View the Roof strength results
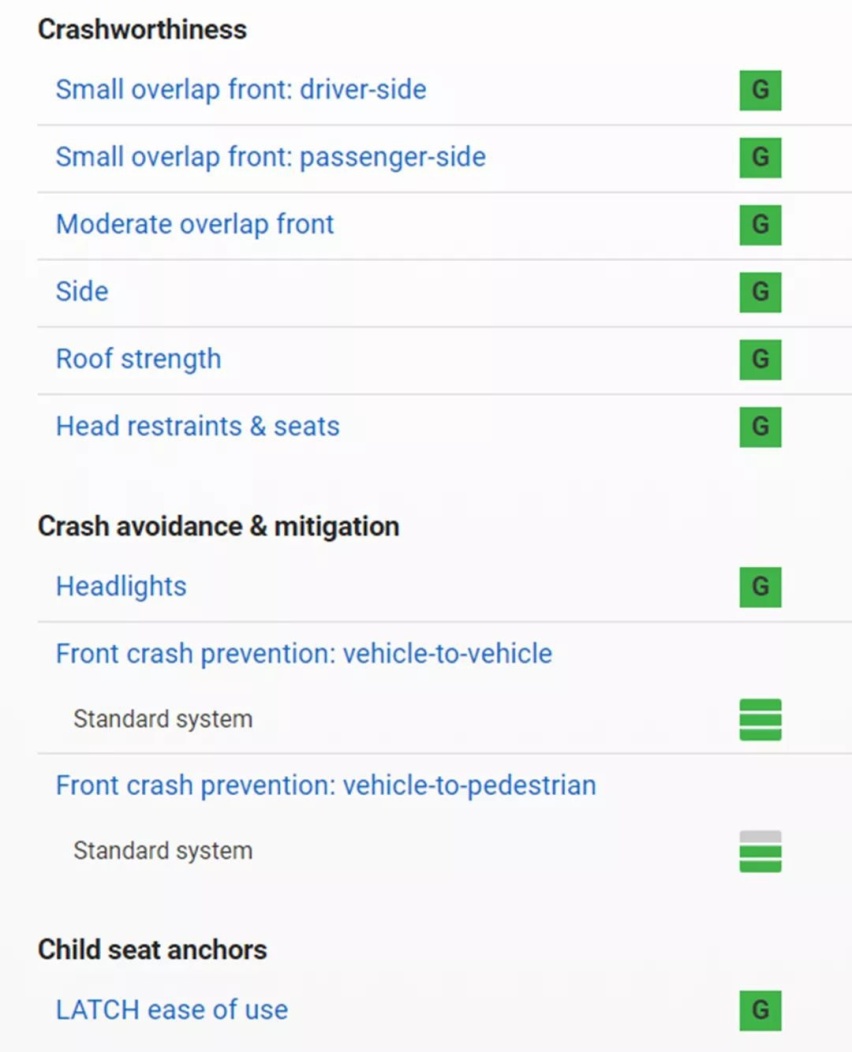This screenshot has width=852, height=1052. (x=138, y=360)
